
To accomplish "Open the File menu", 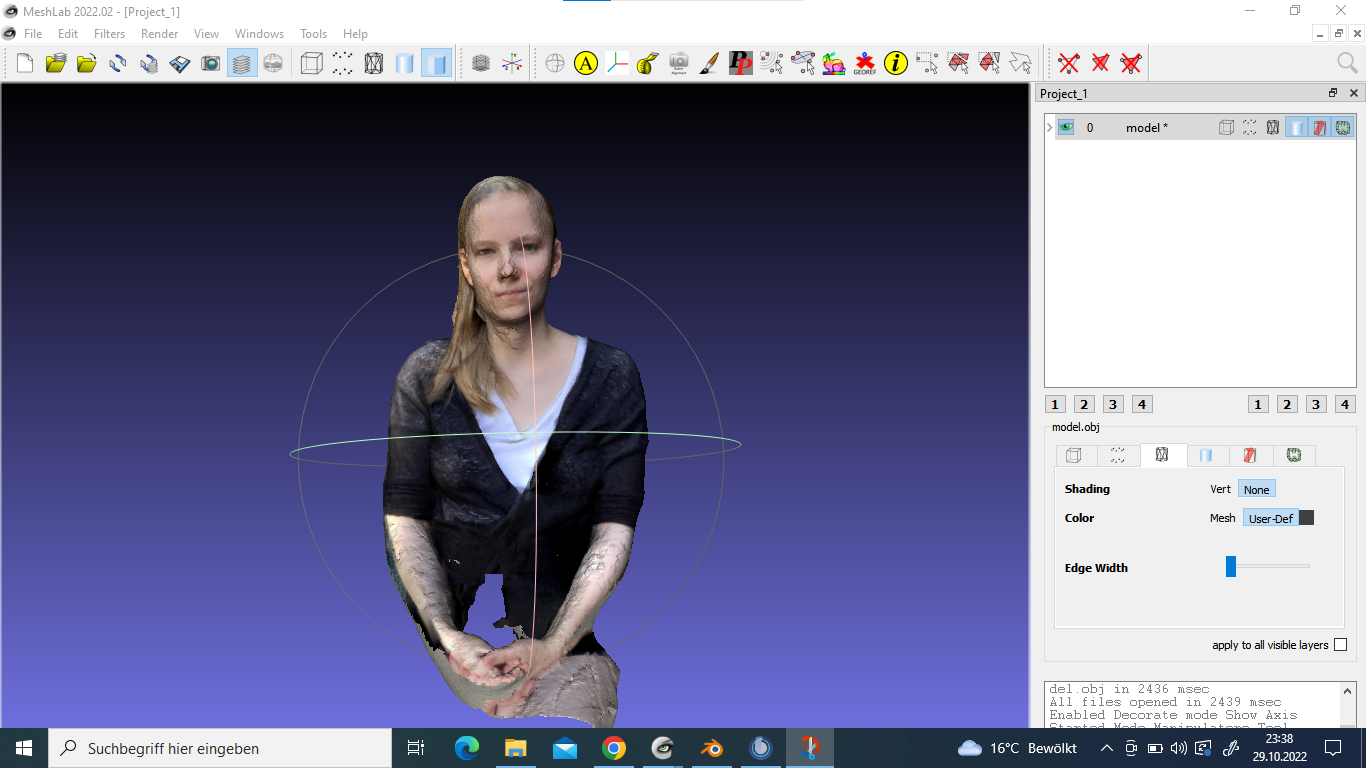I will tap(33, 34).
